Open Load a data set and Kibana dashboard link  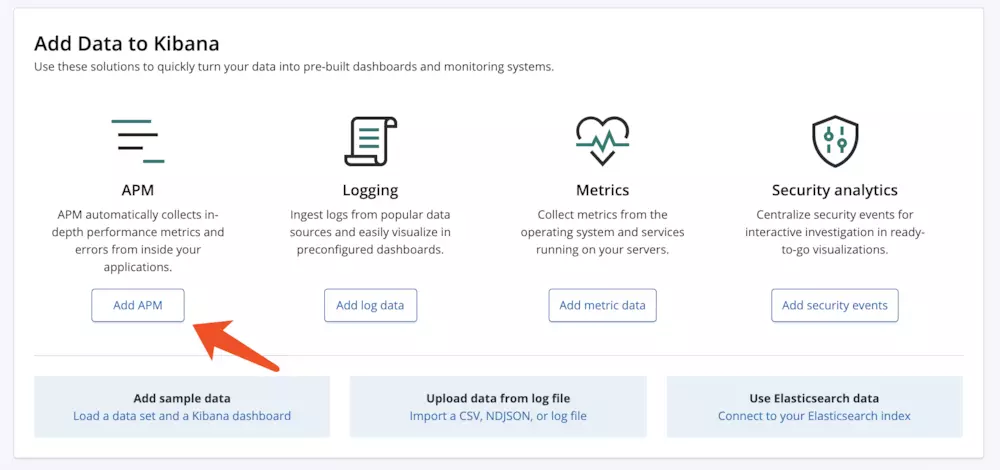pyautogui.click(x=182, y=416)
